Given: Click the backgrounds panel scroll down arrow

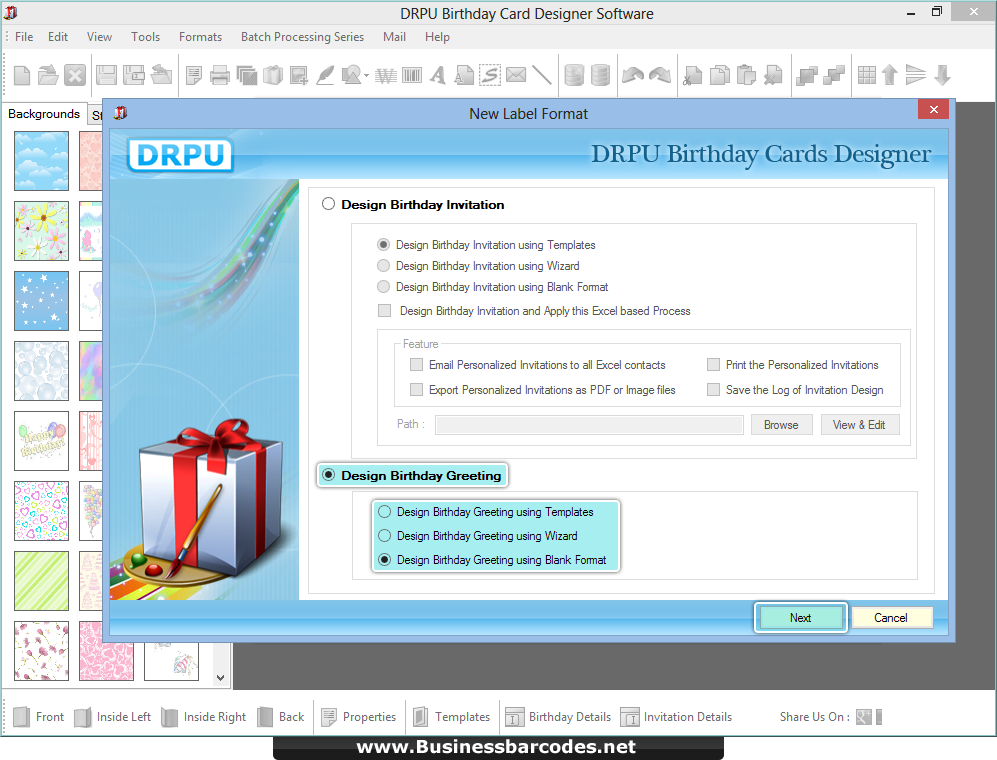Looking at the screenshot, I should [221, 677].
